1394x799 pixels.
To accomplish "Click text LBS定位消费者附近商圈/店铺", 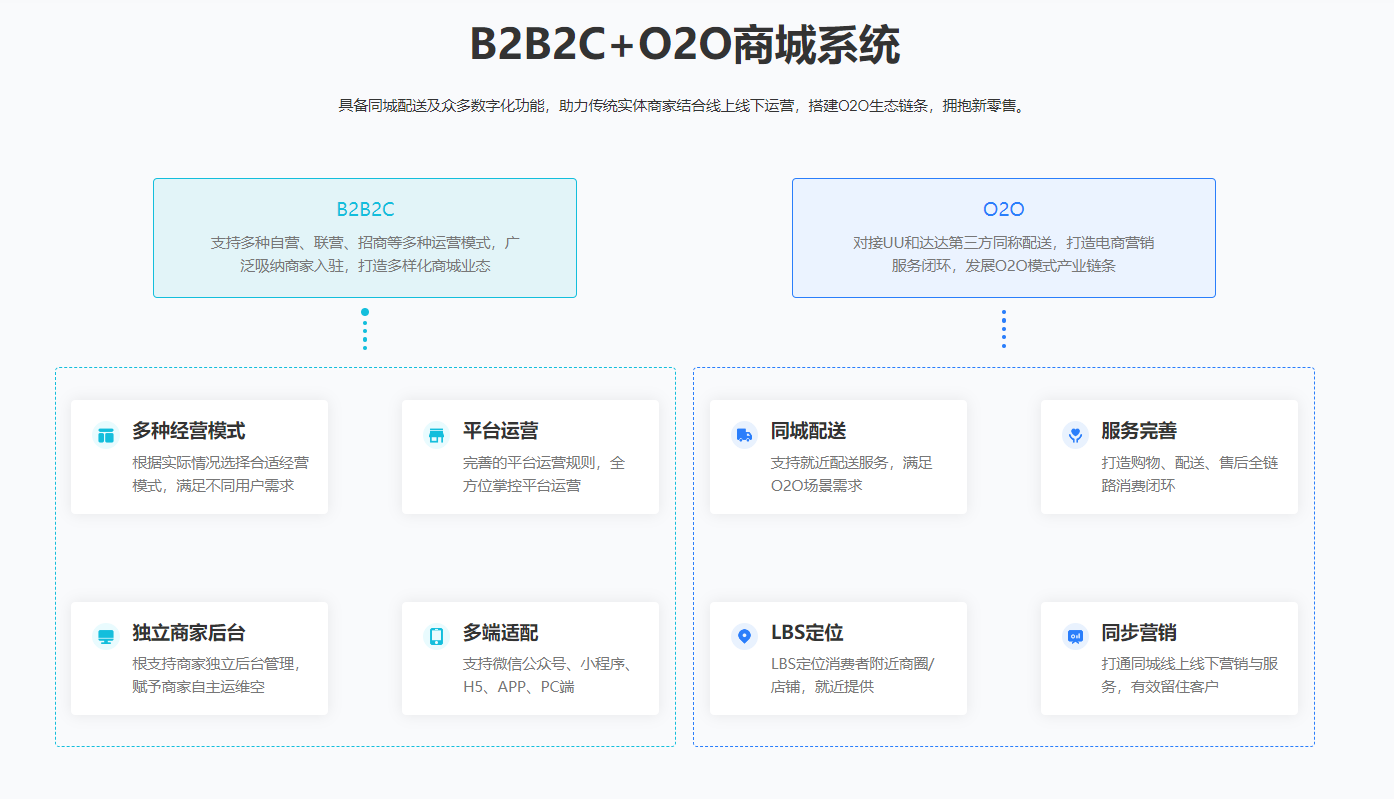I will pyautogui.click(x=853, y=675).
